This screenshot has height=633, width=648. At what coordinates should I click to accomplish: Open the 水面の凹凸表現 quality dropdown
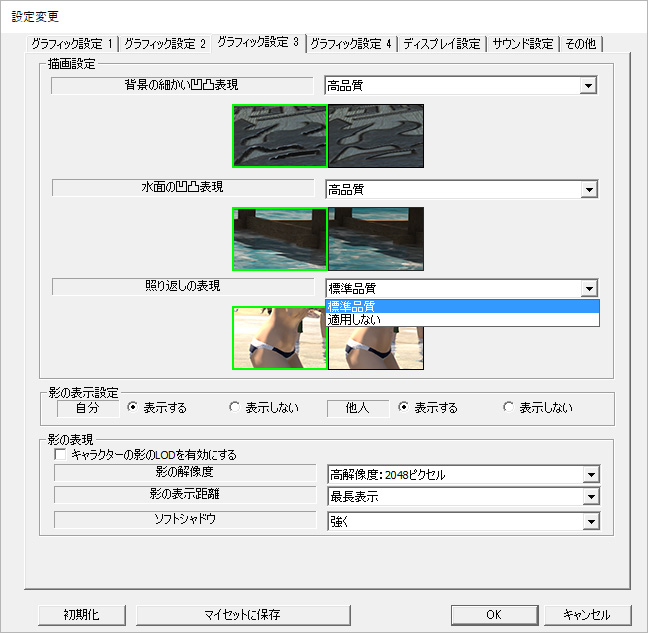click(462, 189)
